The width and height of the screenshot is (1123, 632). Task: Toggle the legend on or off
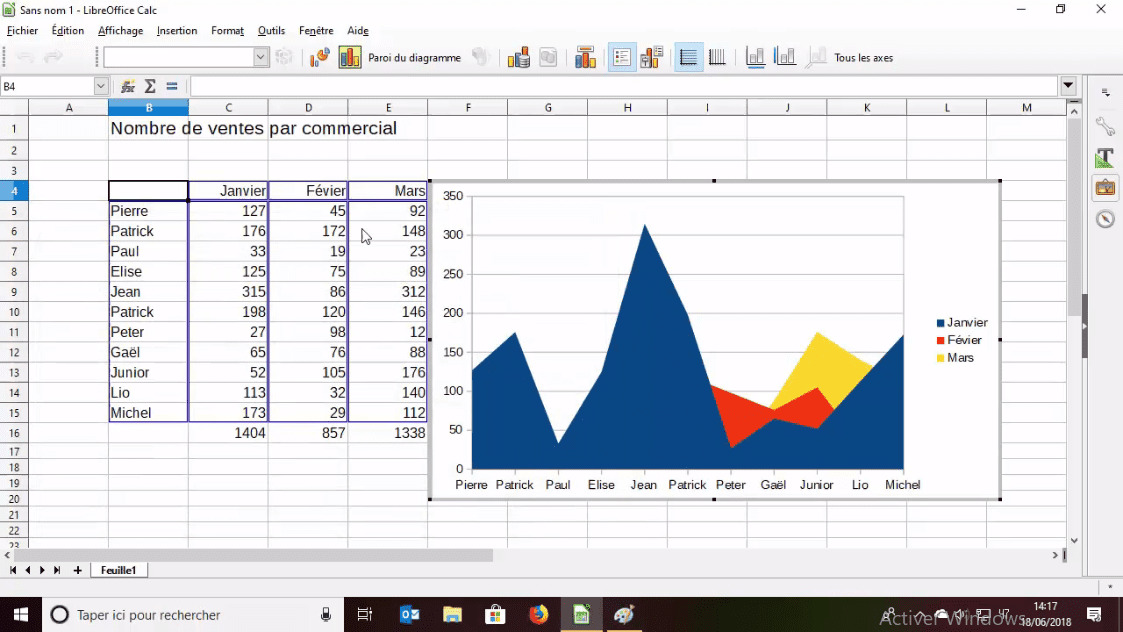623,57
